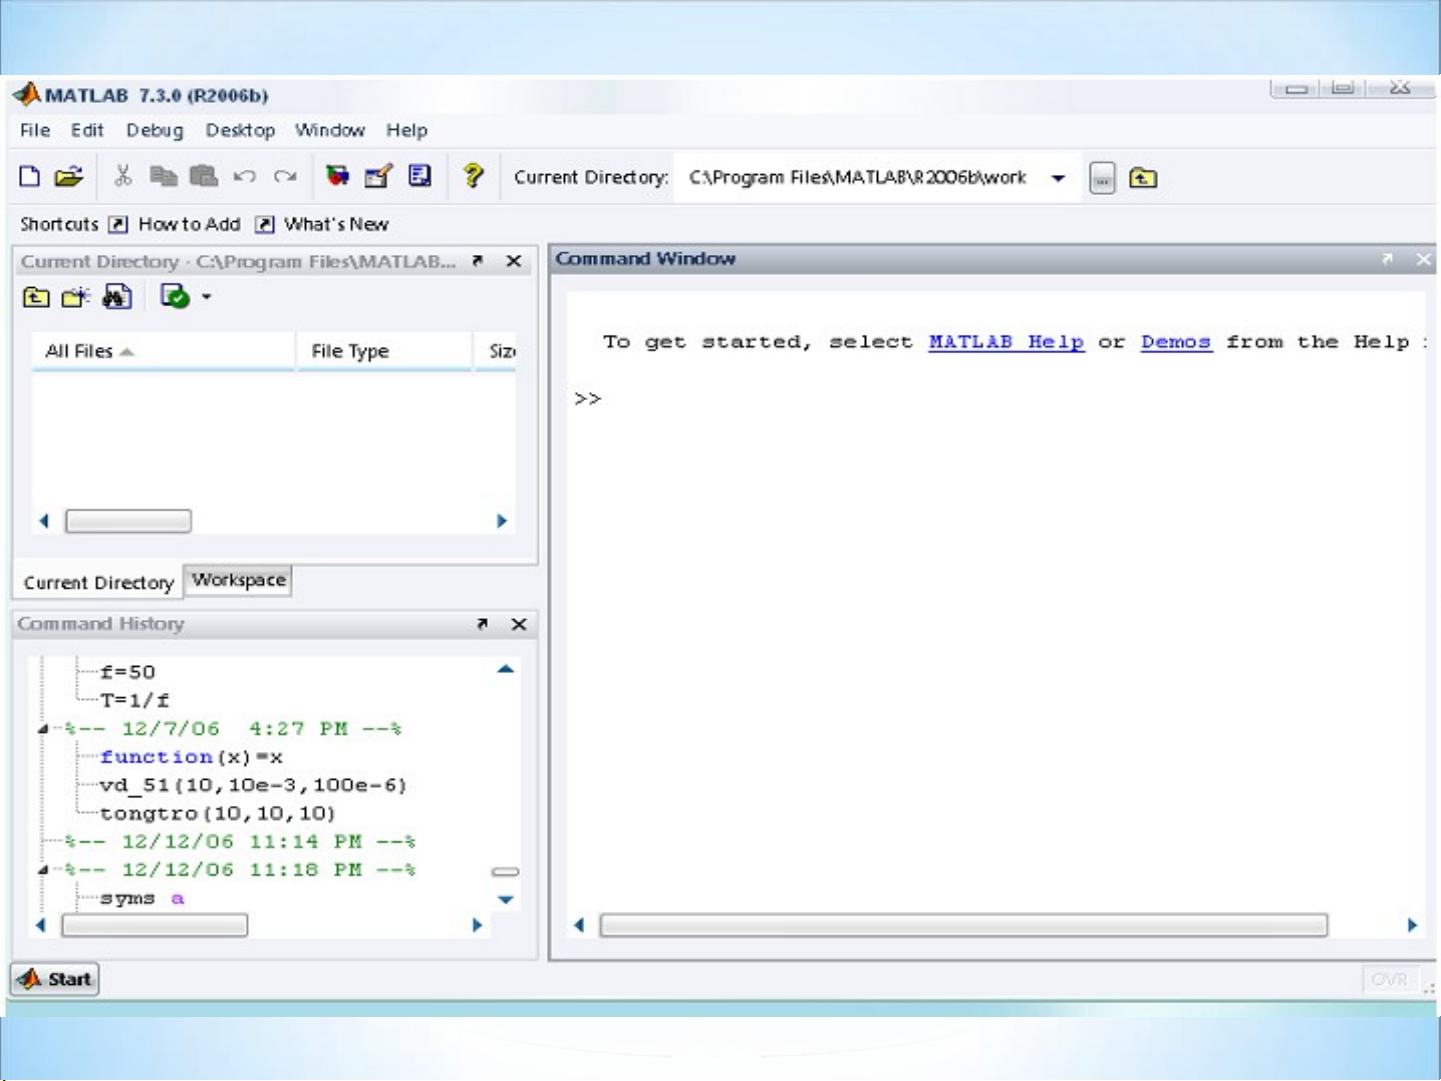
Task: Undock the Current Directory panel
Action: point(478,261)
